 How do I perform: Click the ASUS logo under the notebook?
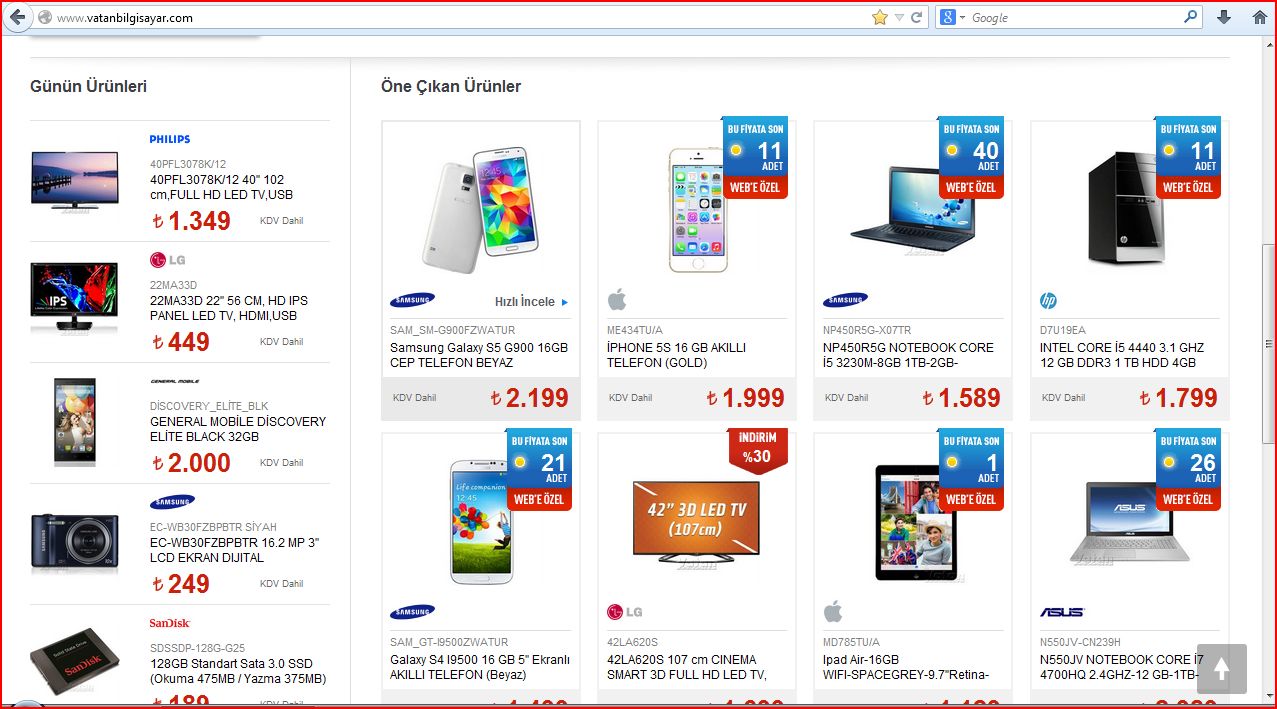[x=1061, y=612]
